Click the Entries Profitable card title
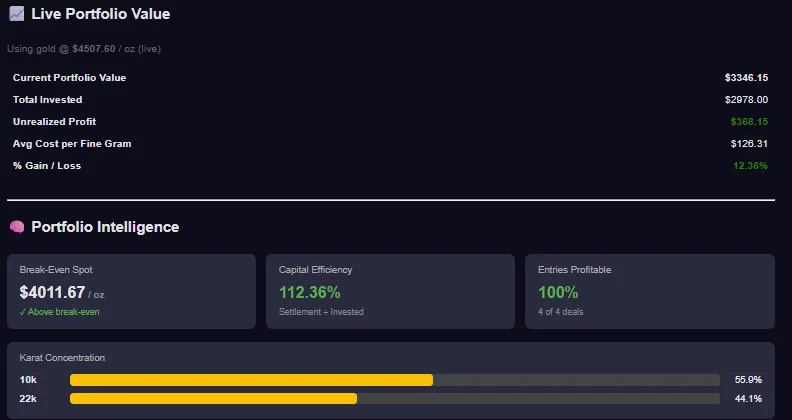The width and height of the screenshot is (792, 420). pos(575,270)
